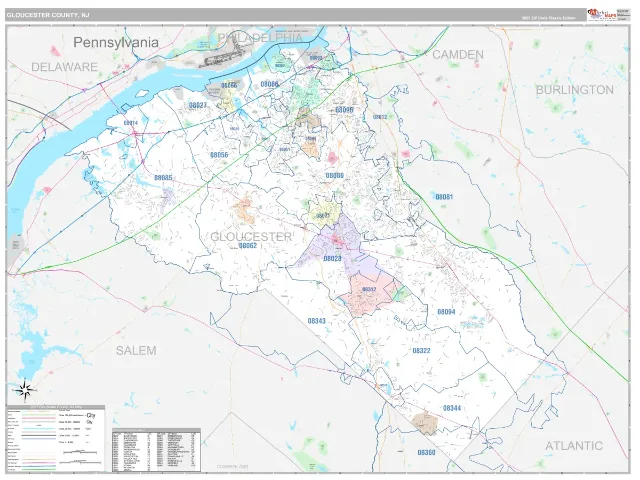Image resolution: width=640 pixels, height=480 pixels.
Task: Click ZIP code label 08360
Action: [x=427, y=453]
